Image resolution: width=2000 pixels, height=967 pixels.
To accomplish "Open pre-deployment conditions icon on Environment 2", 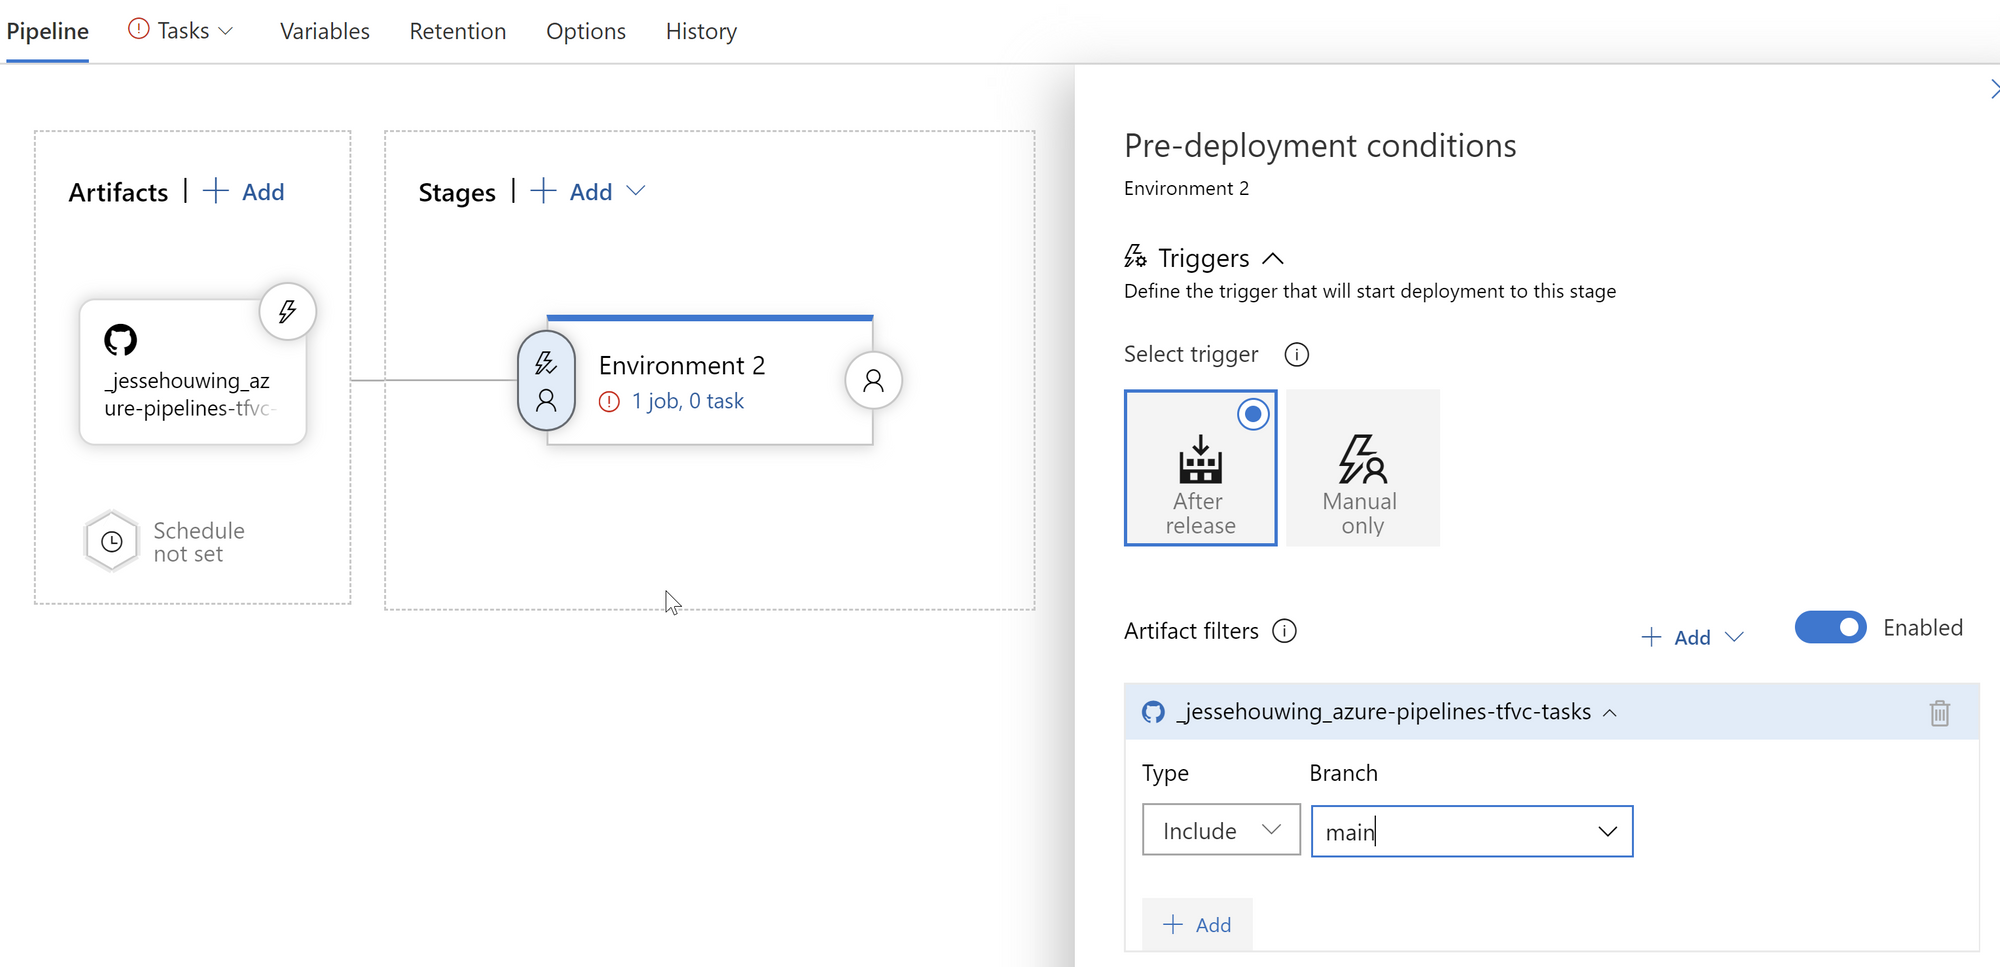I will [546, 381].
